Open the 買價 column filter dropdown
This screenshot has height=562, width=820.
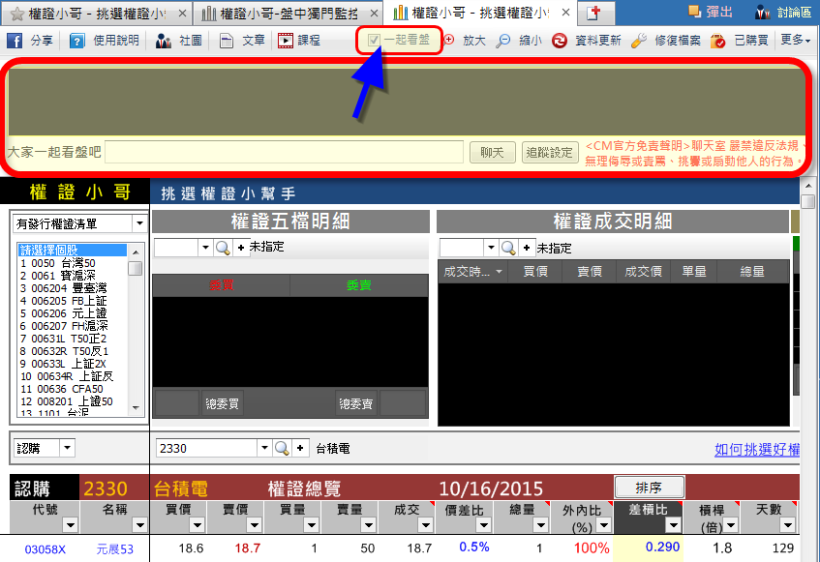197,524
